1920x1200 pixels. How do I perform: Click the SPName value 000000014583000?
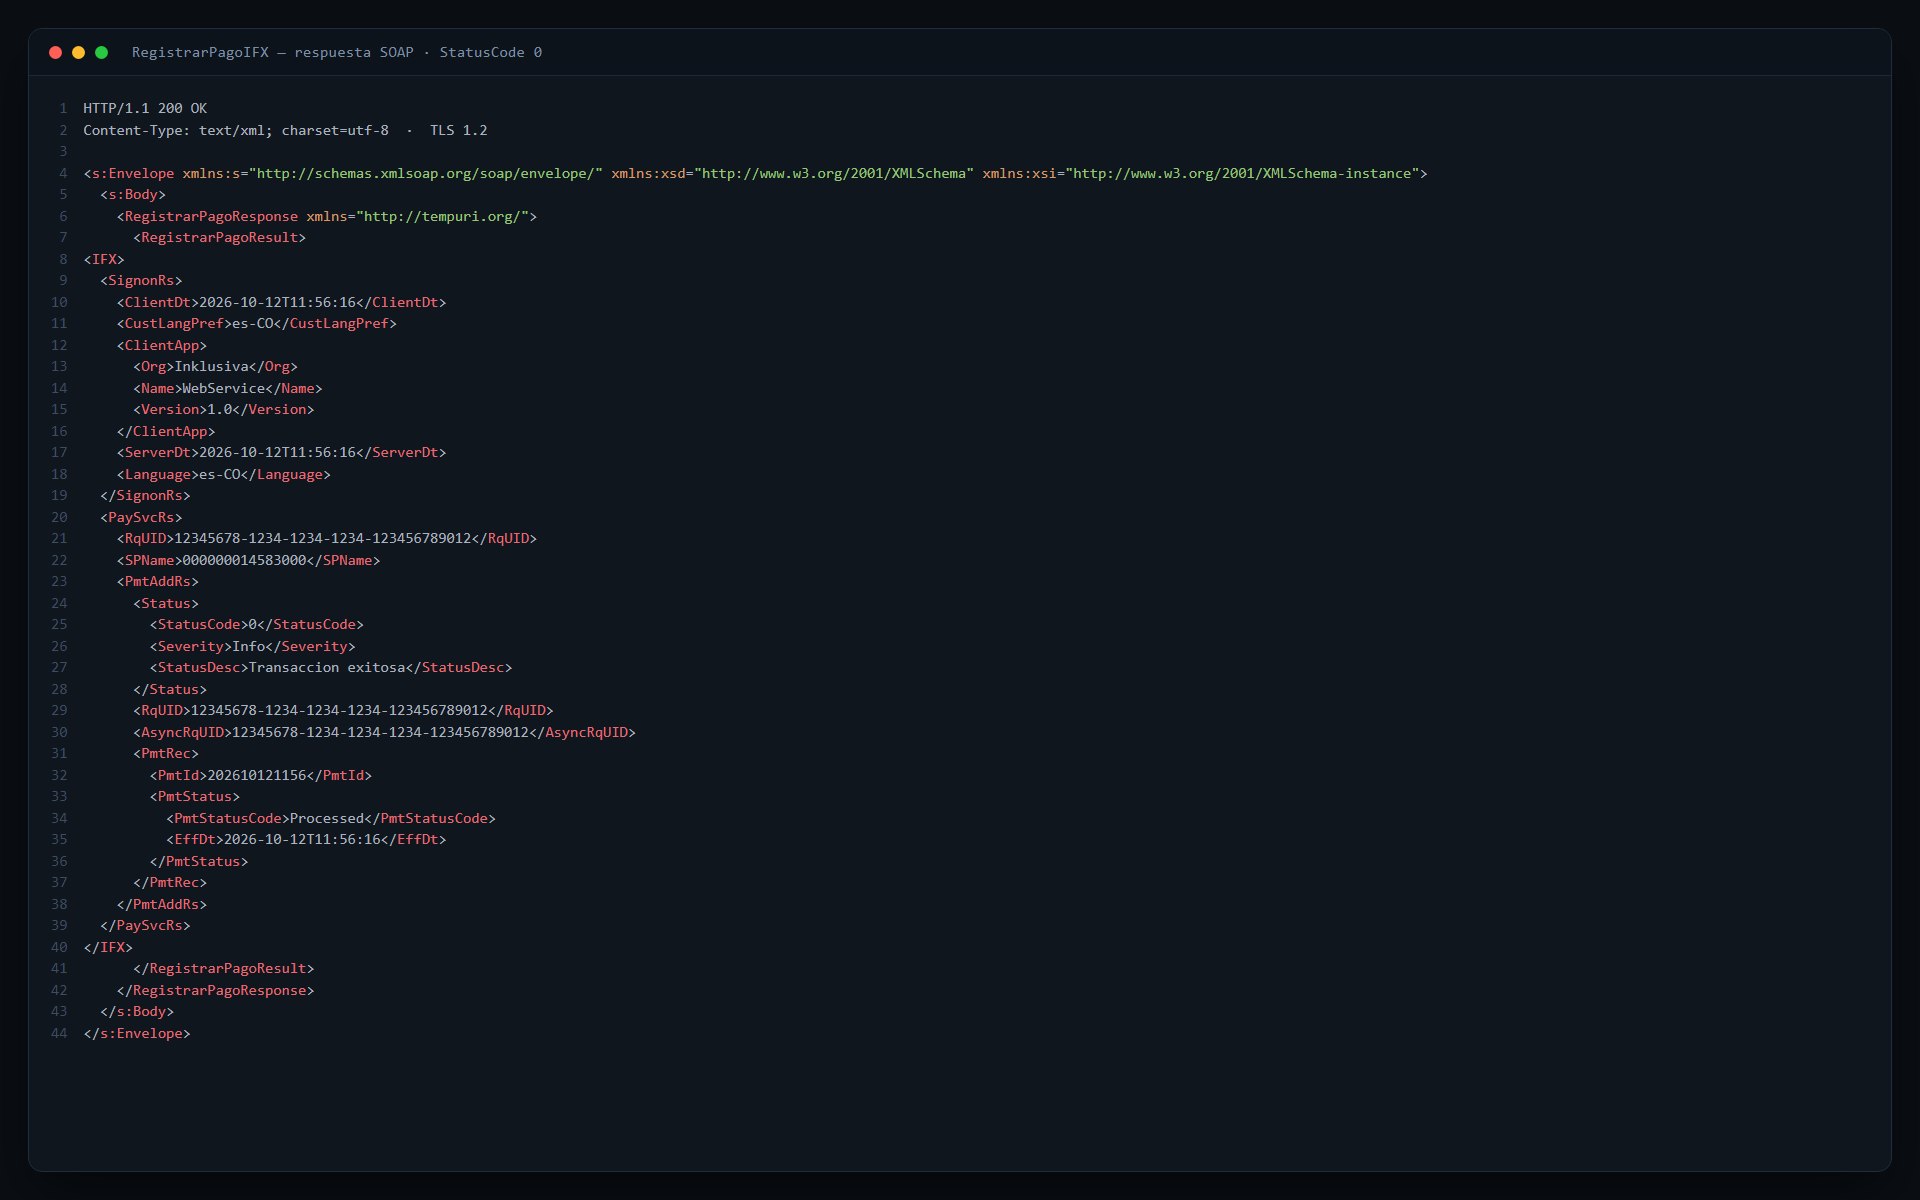[x=244, y=560]
